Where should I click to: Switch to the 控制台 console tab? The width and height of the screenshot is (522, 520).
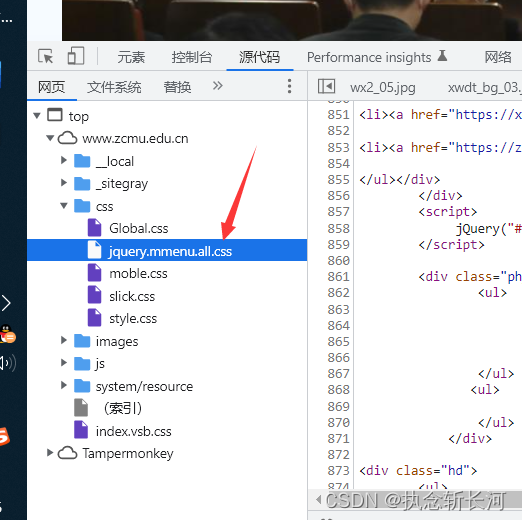[x=192, y=57]
